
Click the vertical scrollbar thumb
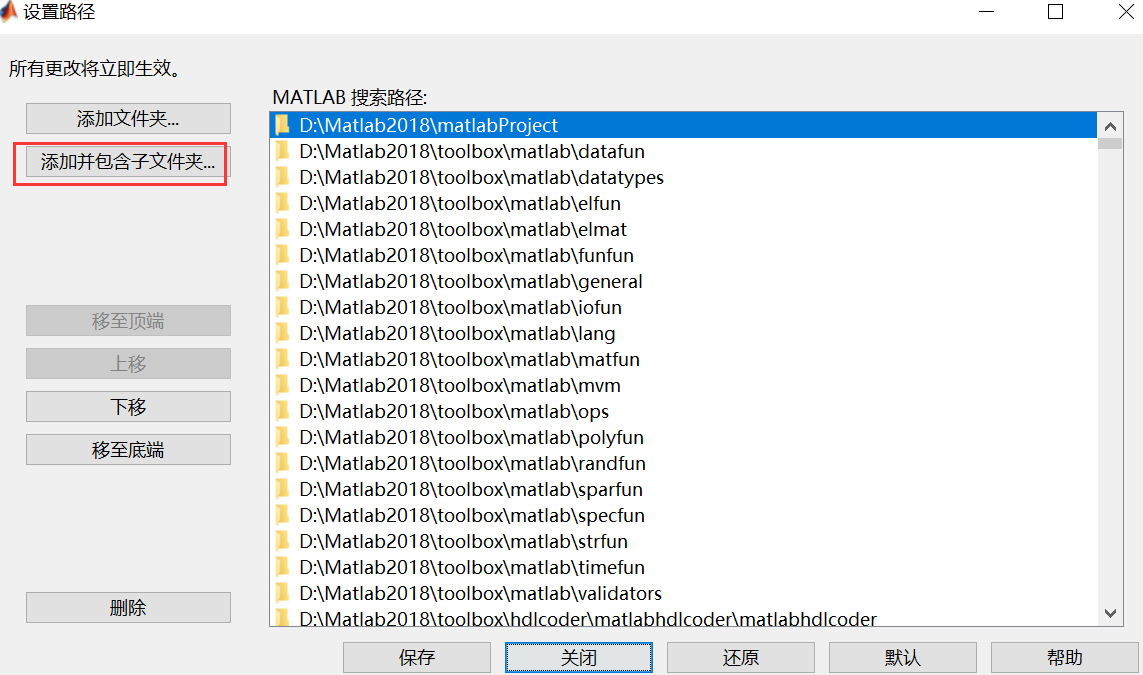point(1110,143)
